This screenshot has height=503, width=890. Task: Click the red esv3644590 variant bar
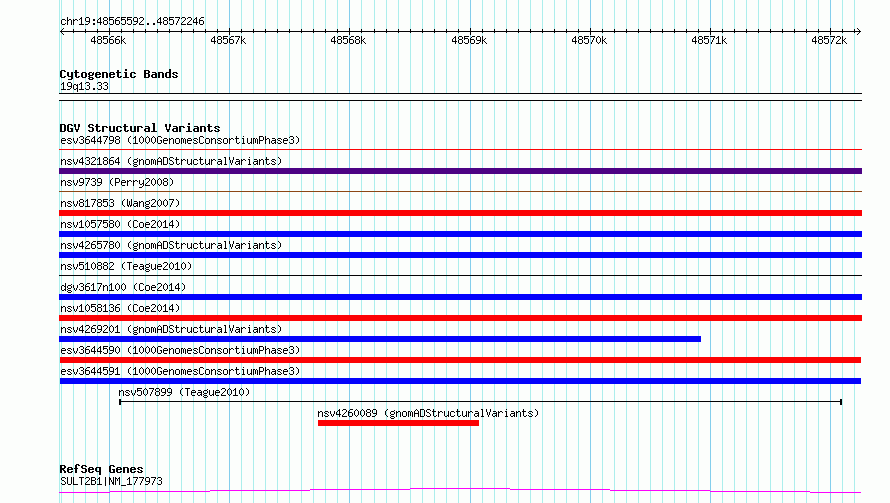[460, 360]
